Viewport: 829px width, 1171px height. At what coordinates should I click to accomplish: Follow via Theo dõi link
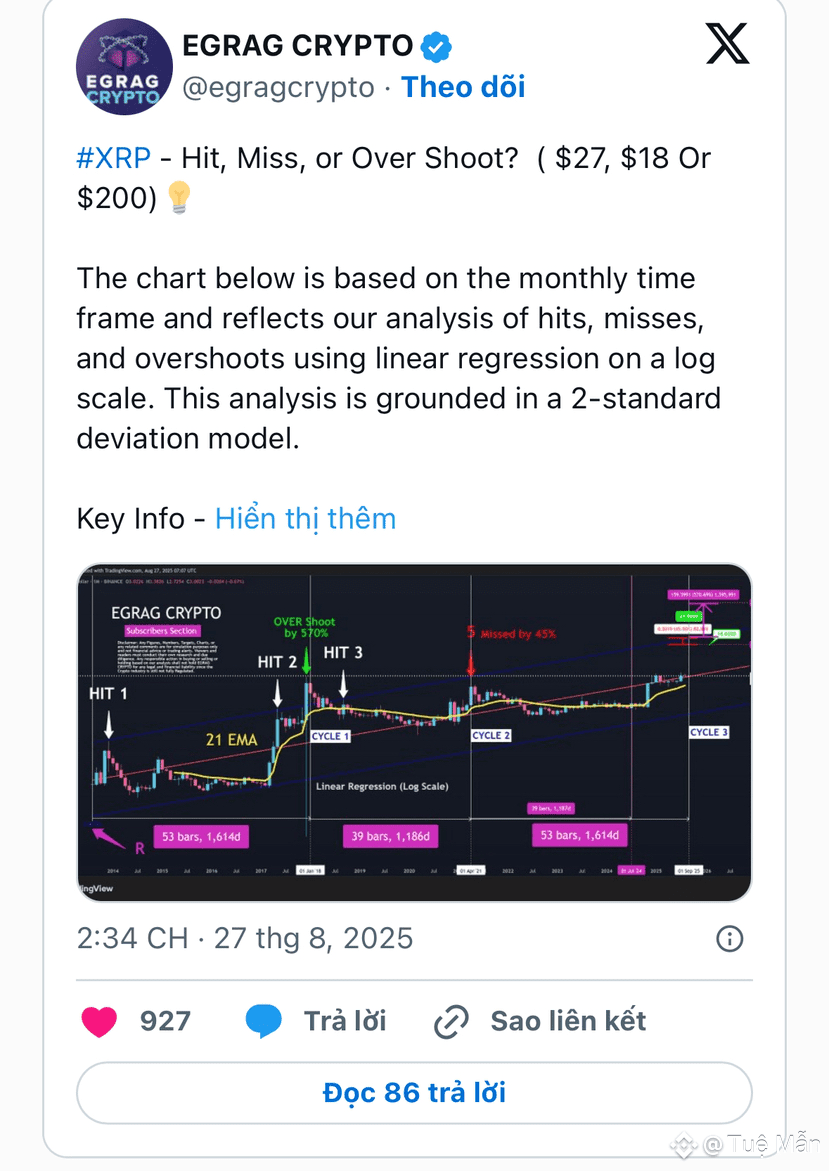pyautogui.click(x=463, y=87)
